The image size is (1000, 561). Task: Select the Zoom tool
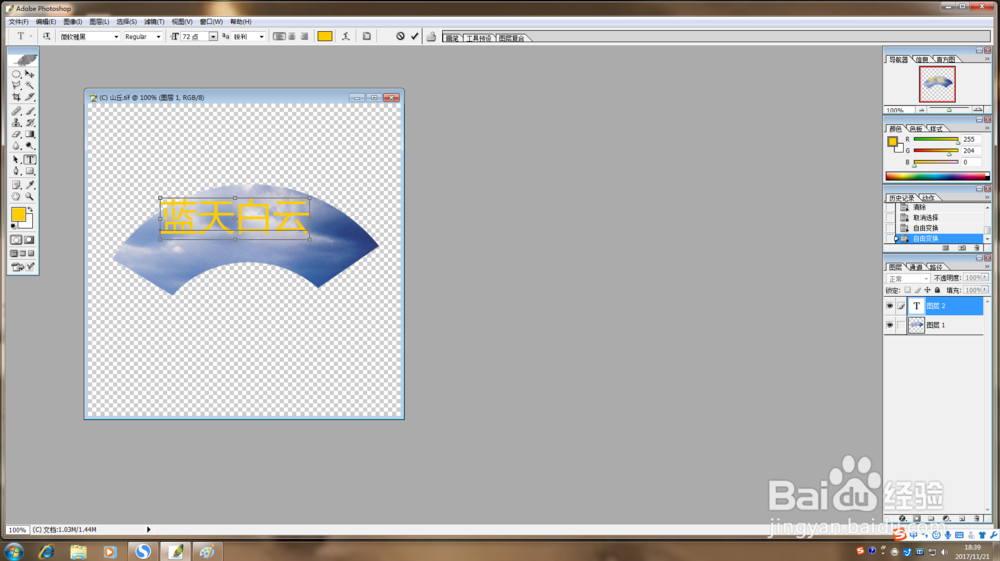[x=29, y=196]
